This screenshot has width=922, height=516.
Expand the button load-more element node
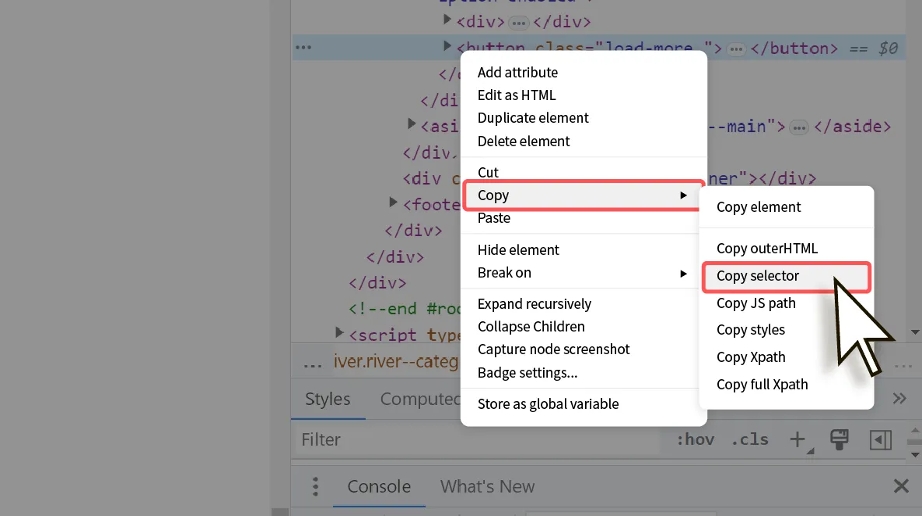pyautogui.click(x=447, y=47)
